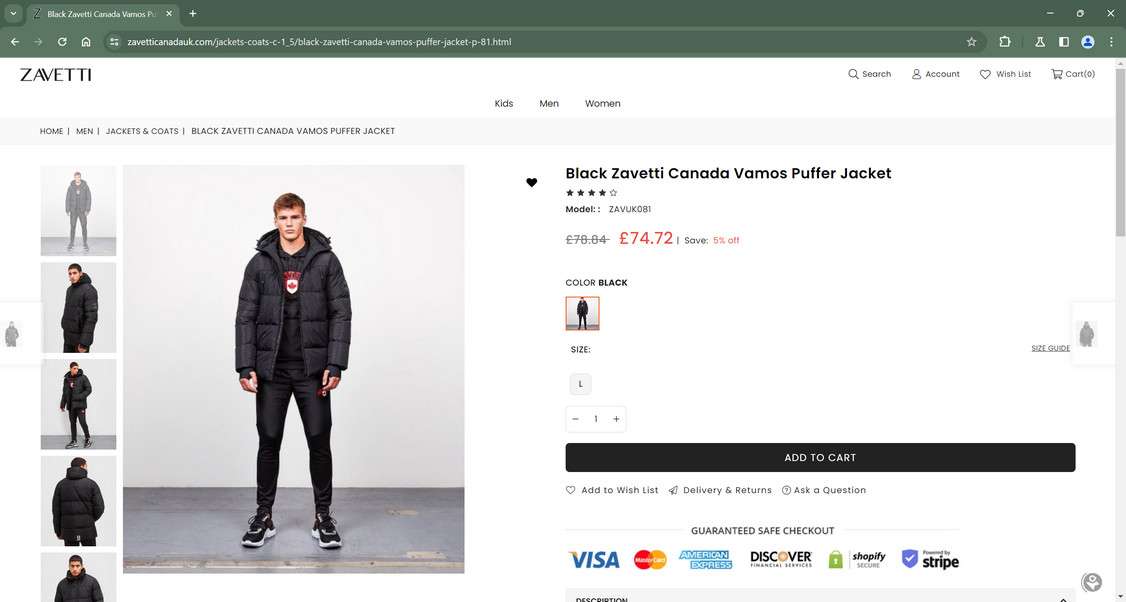View the shopping Cart icon in header
Image resolution: width=1126 pixels, height=602 pixels.
pos(1058,74)
